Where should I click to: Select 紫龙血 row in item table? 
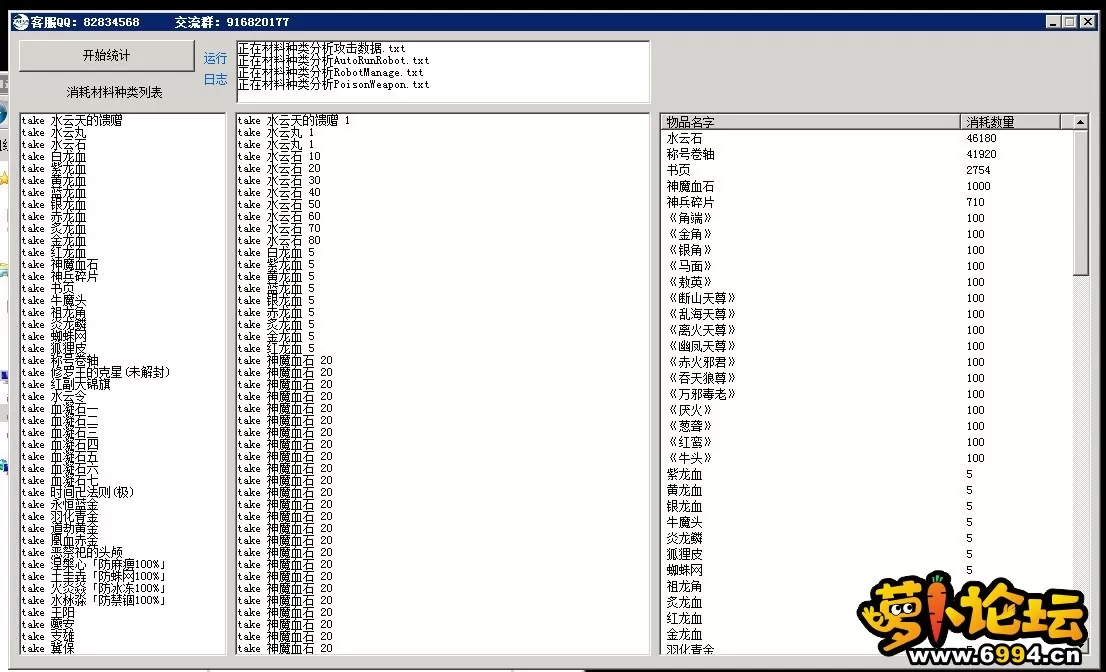tap(868, 474)
